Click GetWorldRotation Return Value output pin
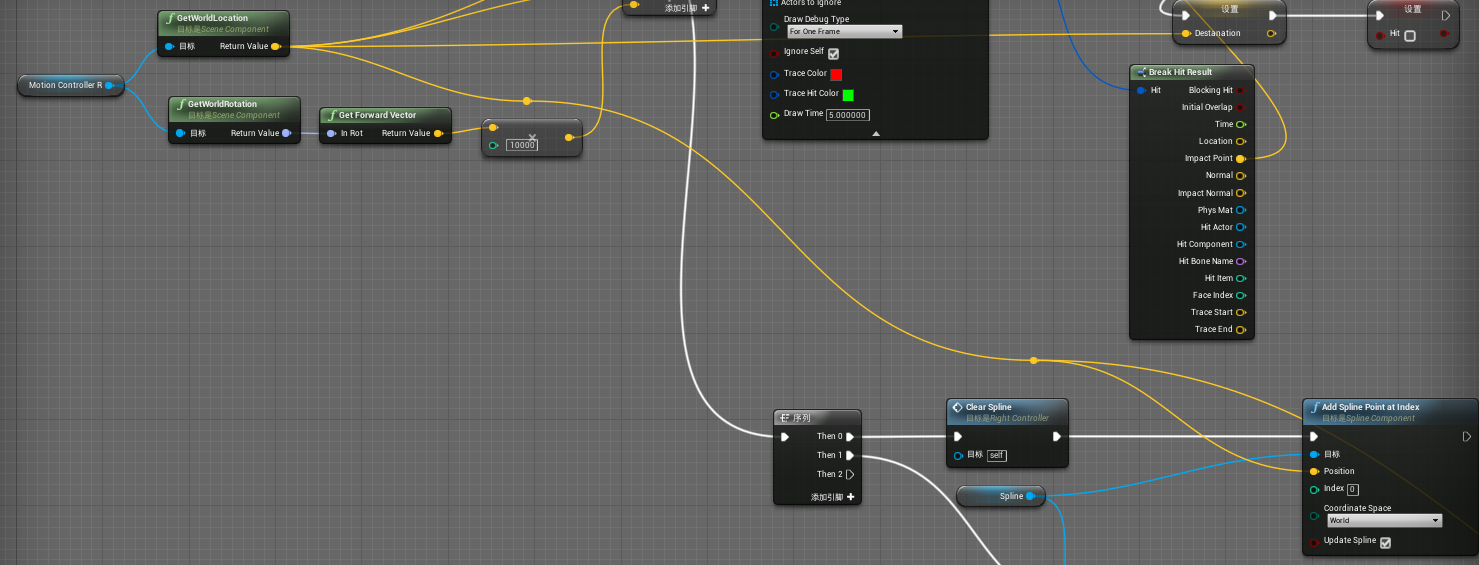 click(286, 133)
